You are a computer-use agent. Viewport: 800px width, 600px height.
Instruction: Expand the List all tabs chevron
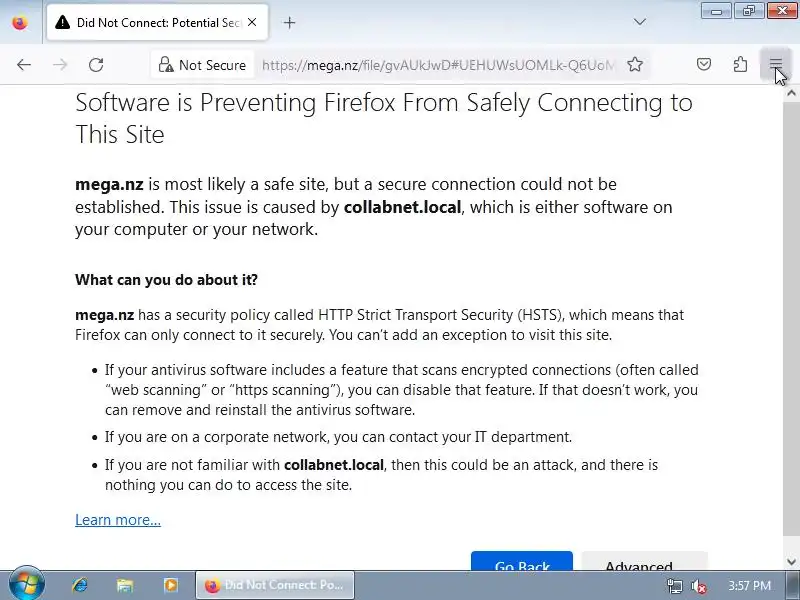coord(640,22)
